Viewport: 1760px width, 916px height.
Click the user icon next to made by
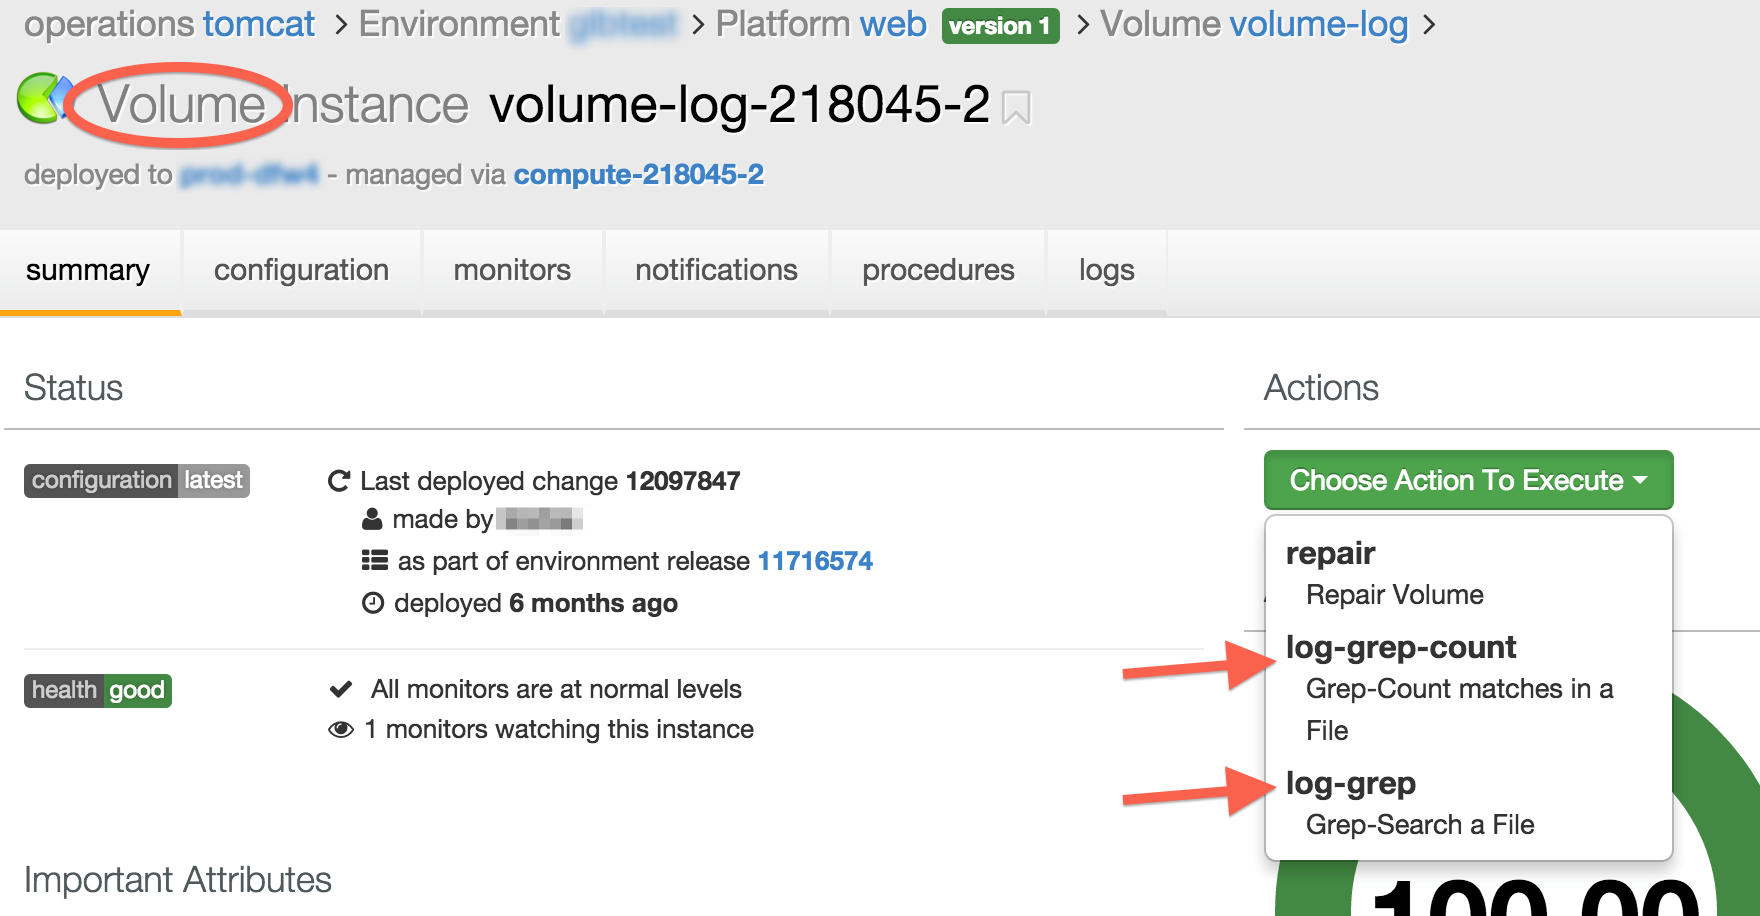(x=372, y=519)
